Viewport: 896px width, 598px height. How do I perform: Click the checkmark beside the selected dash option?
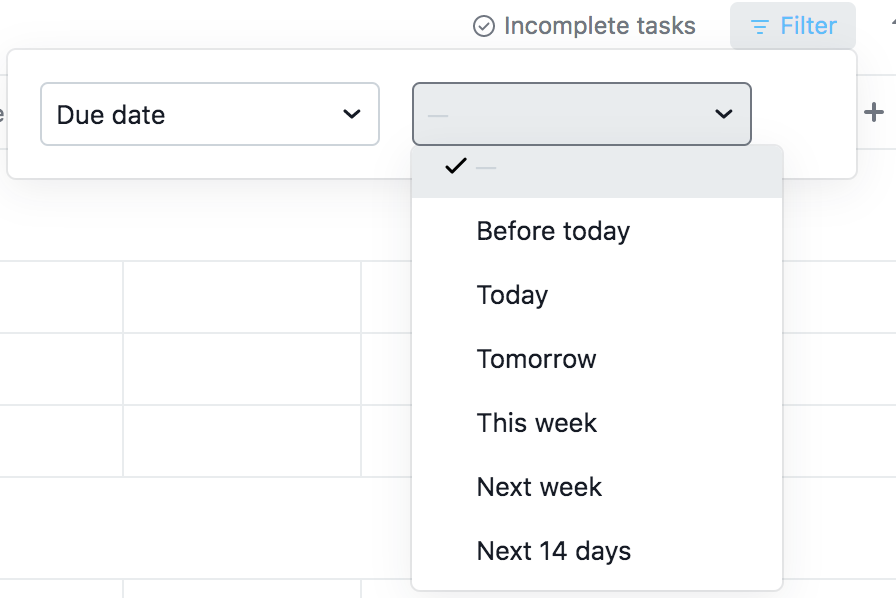pos(456,167)
